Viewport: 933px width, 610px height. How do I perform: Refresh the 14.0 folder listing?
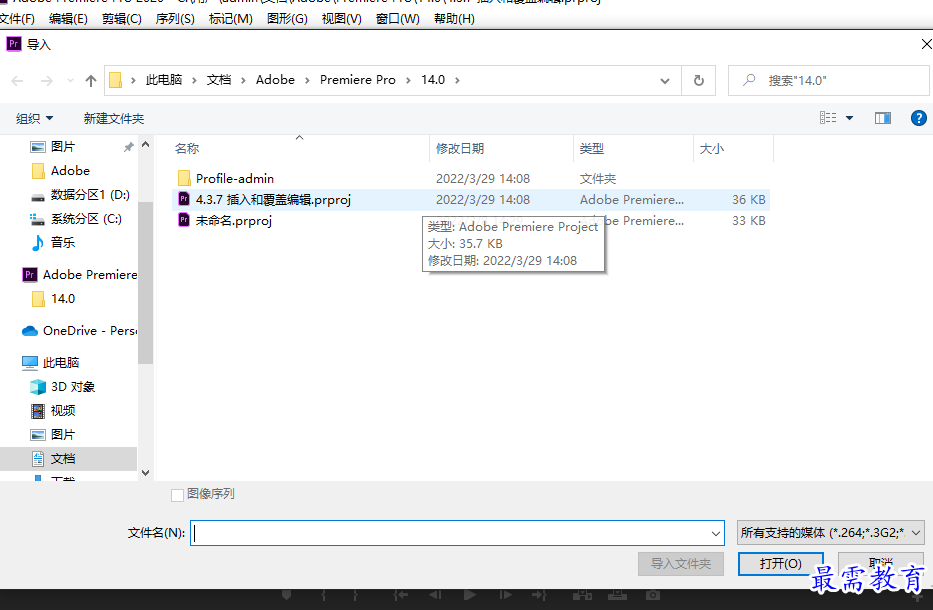[699, 80]
